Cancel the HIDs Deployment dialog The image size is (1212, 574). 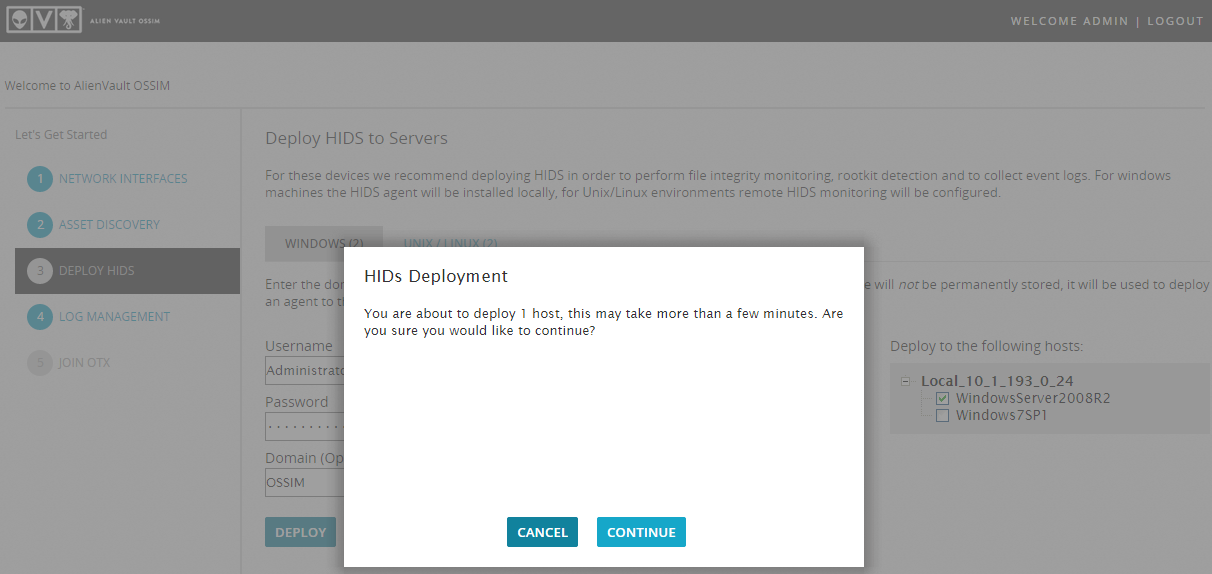(542, 532)
